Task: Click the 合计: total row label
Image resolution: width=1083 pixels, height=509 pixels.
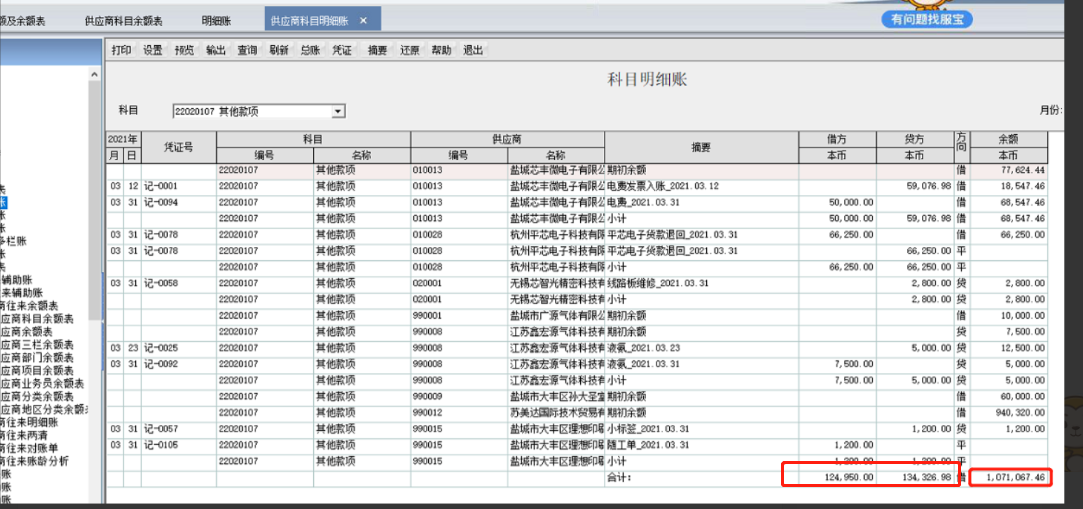Action: tap(620, 477)
